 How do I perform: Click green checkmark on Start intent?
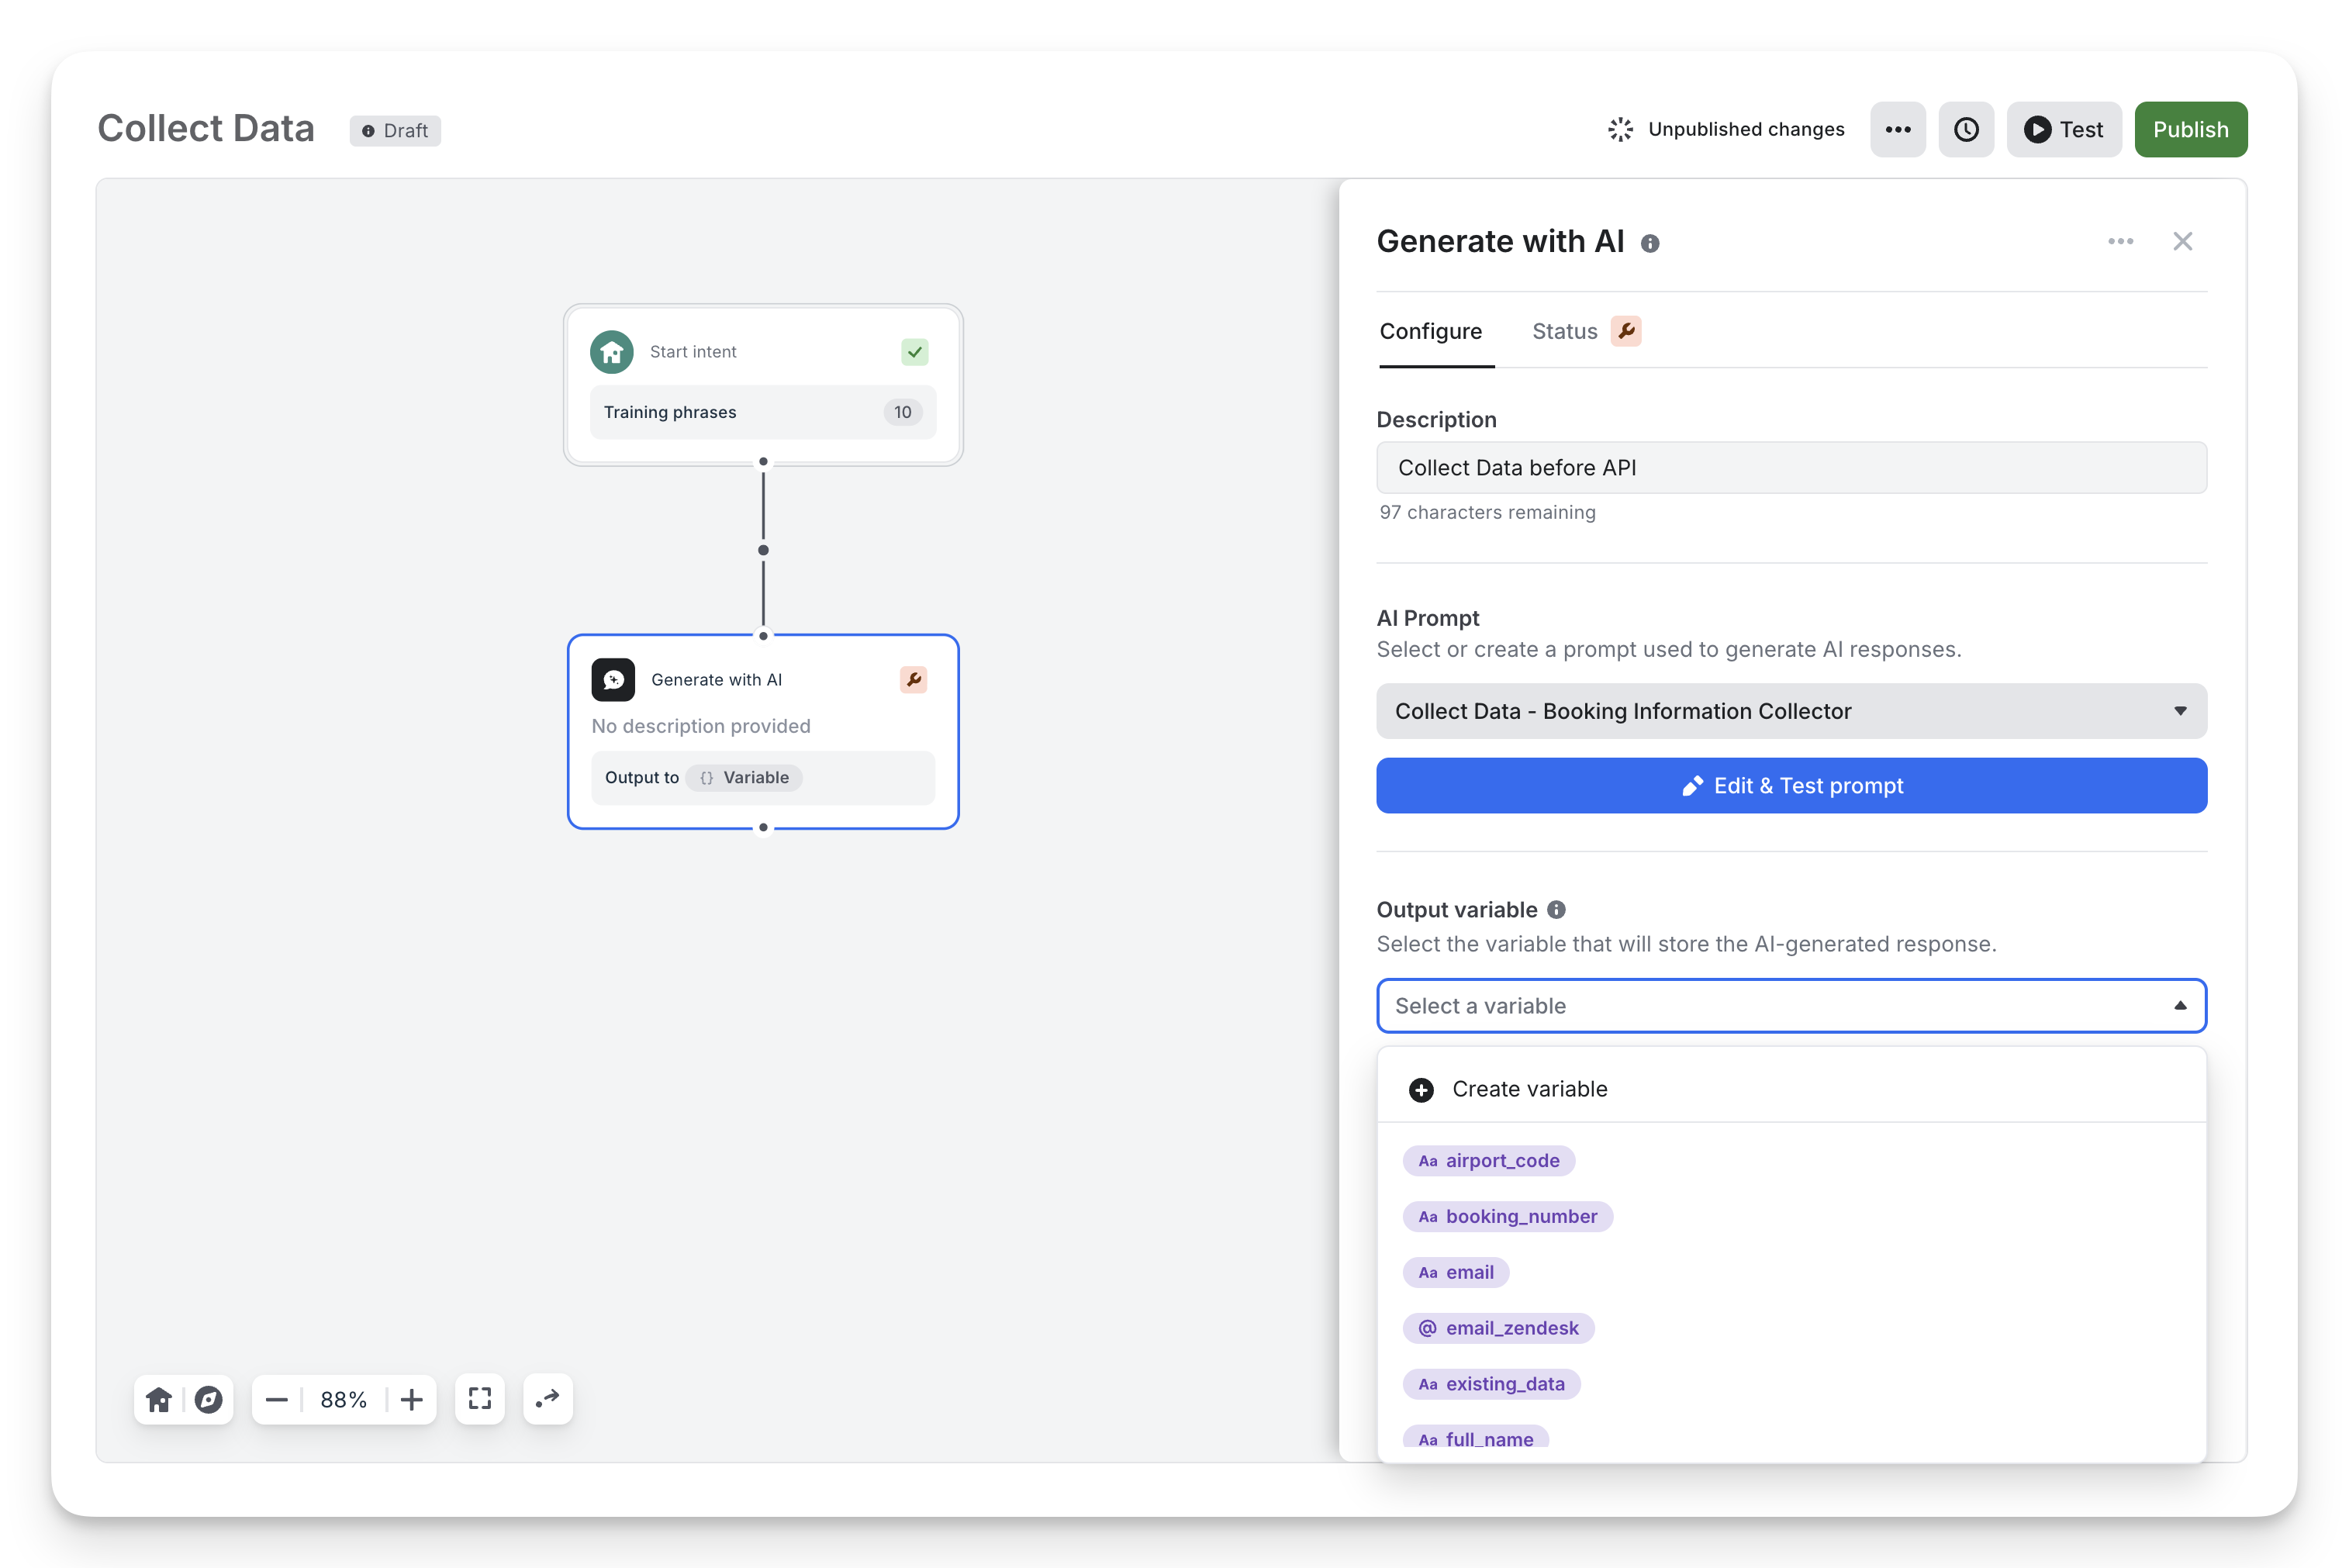click(914, 352)
